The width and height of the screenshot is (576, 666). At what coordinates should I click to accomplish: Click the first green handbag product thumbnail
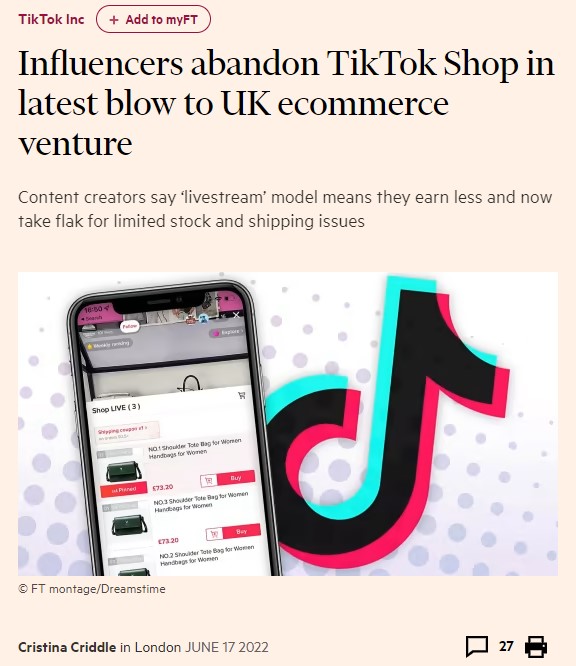124,471
